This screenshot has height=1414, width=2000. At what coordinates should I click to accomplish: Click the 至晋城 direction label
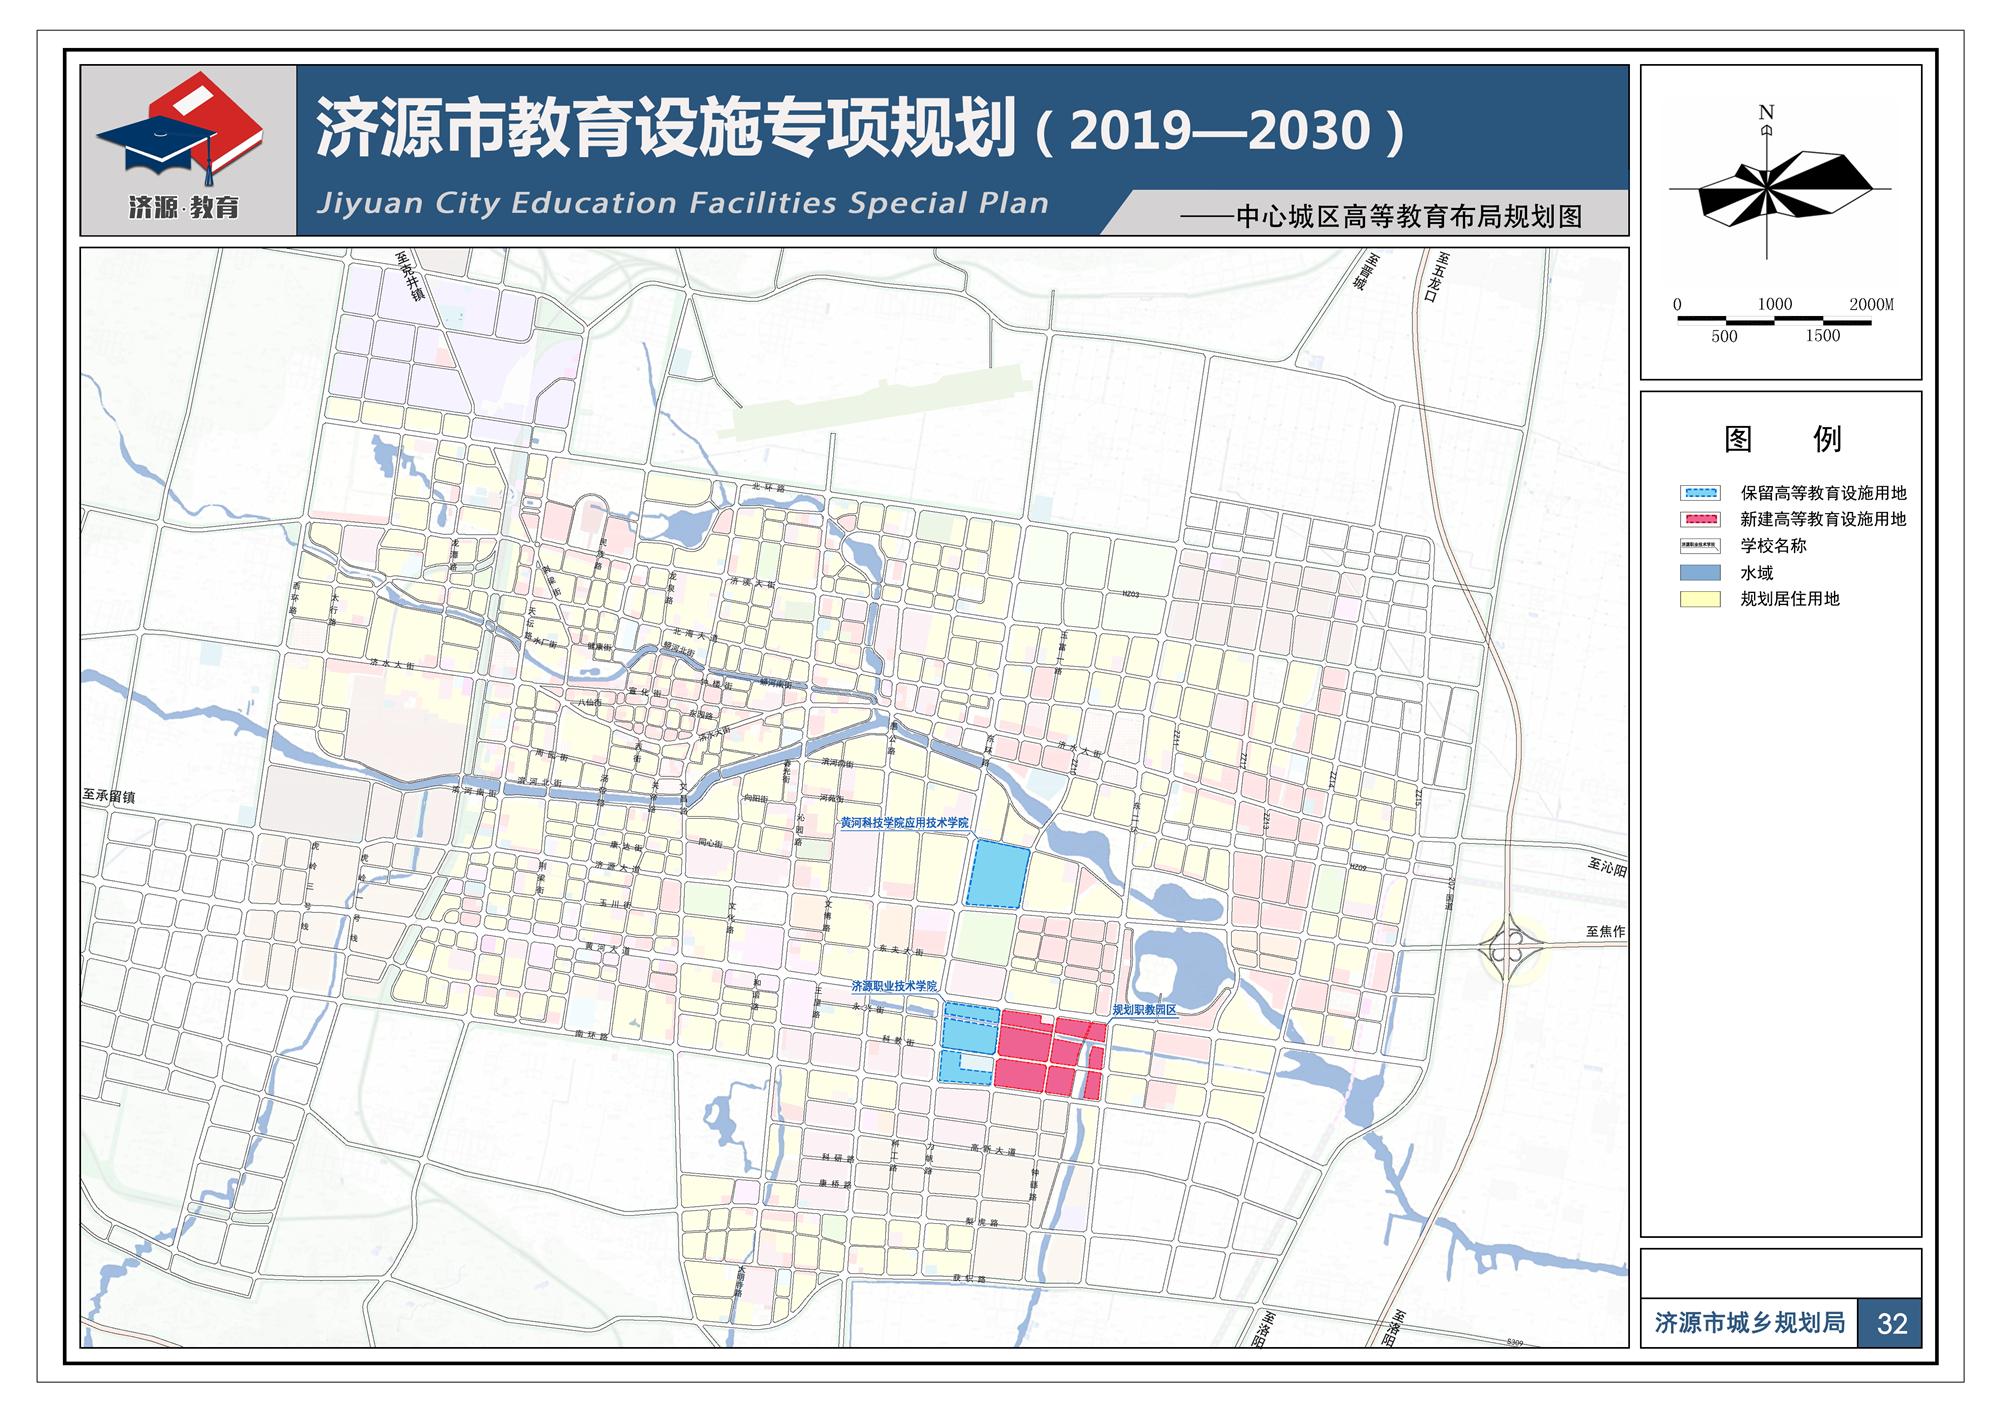1364,271
